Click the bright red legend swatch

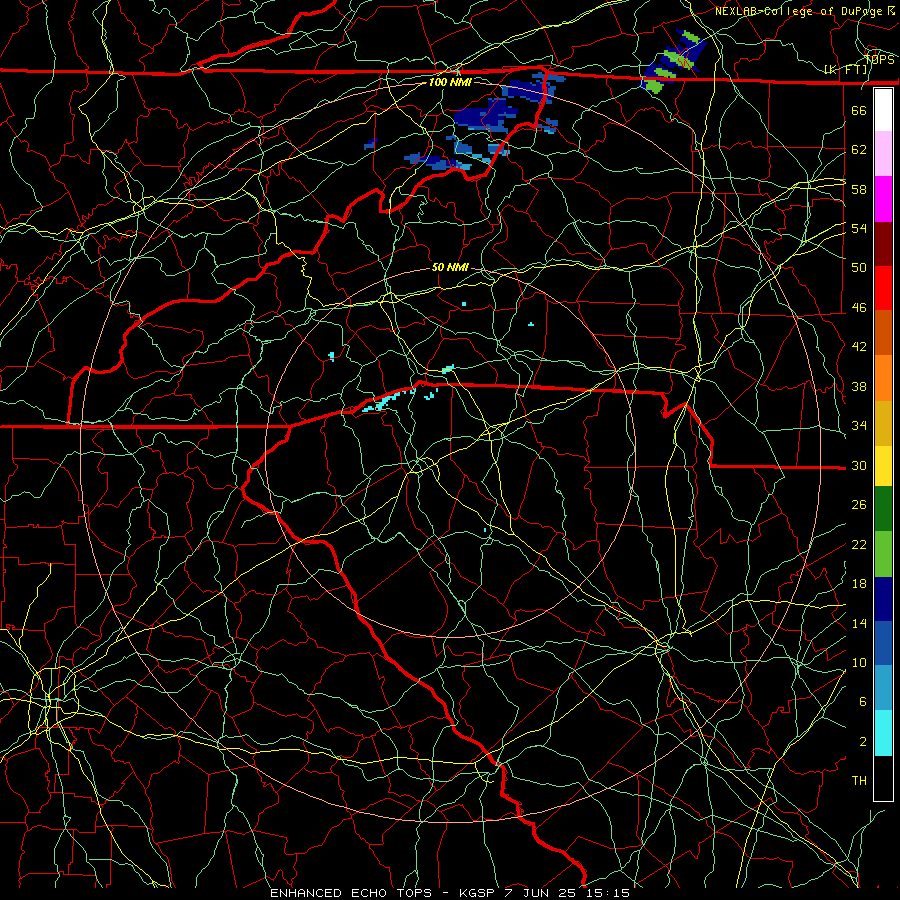pyautogui.click(x=883, y=288)
